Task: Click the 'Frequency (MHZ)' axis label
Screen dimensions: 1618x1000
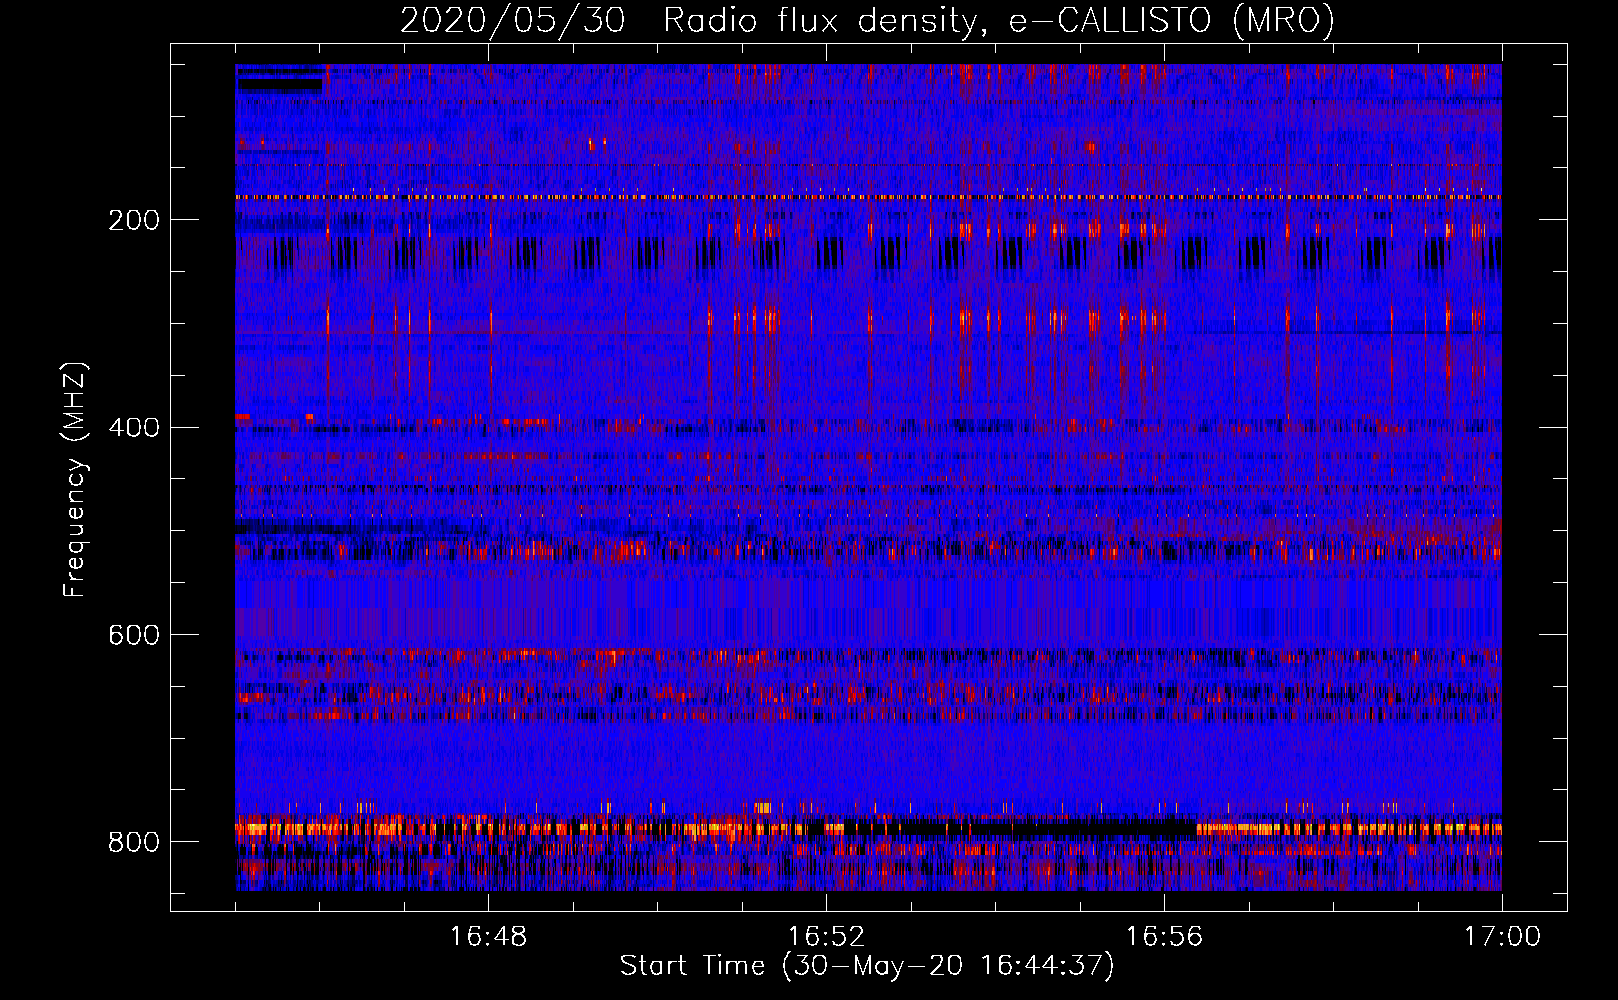Action: click(x=75, y=479)
